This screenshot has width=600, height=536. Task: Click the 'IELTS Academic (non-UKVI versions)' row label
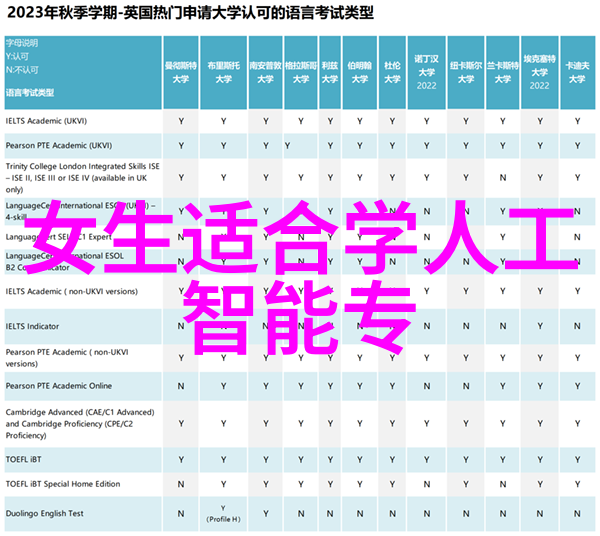(72, 292)
